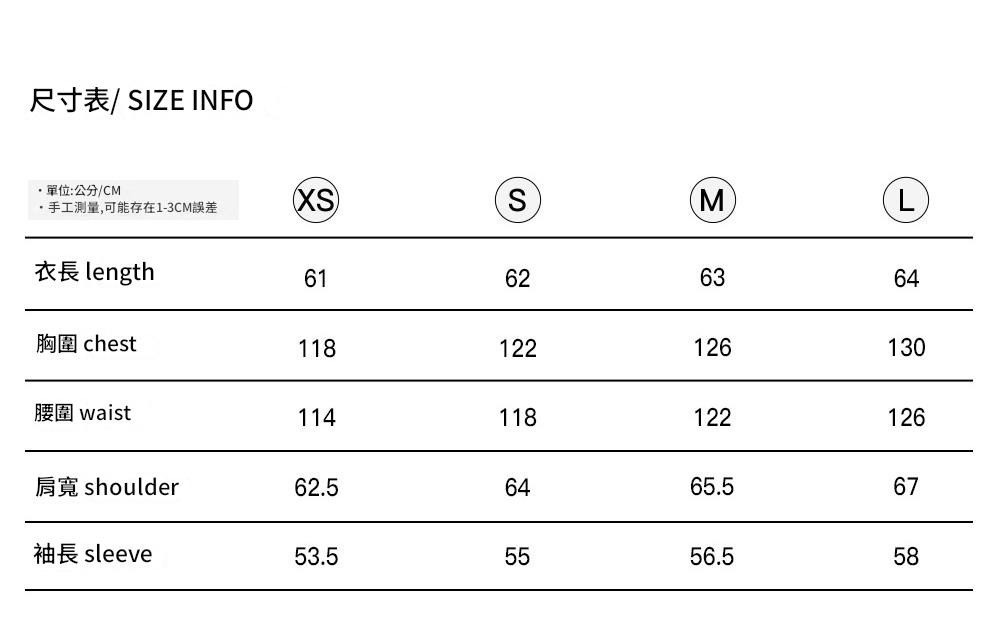
Task: Select chest value 130 for size L
Action: tap(906, 347)
